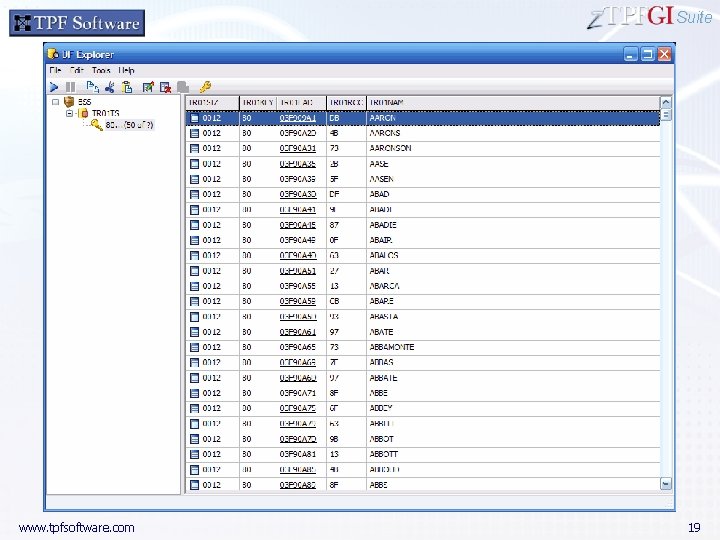
Task: Click address 03F90A55 in ABARCA row
Action: tap(298, 286)
